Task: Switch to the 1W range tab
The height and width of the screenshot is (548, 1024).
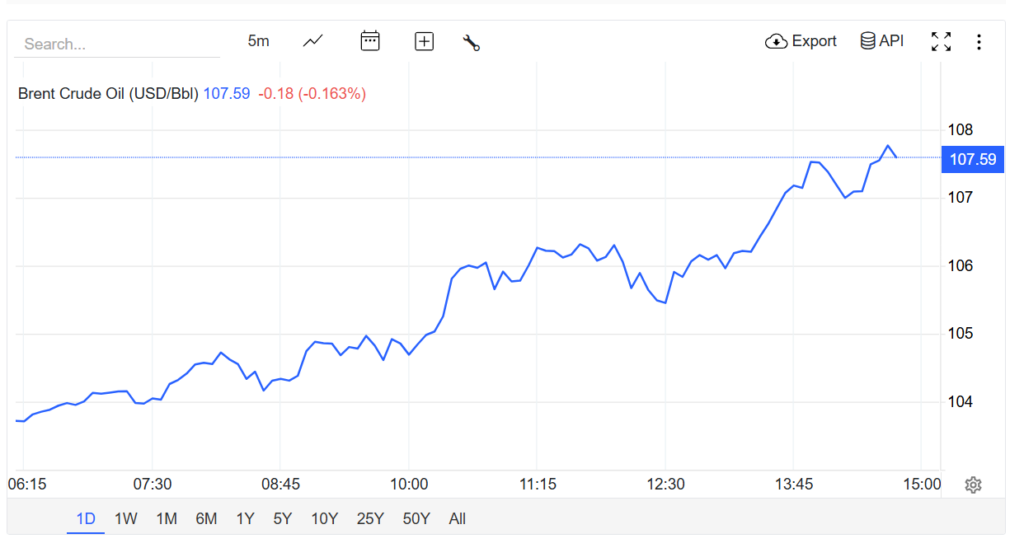Action: (x=126, y=518)
